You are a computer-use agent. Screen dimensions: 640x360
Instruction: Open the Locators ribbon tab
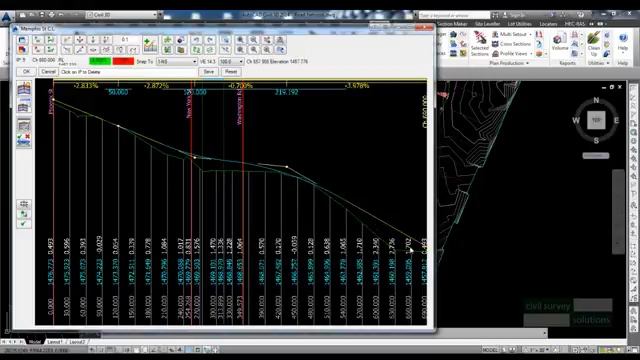(x=548, y=24)
